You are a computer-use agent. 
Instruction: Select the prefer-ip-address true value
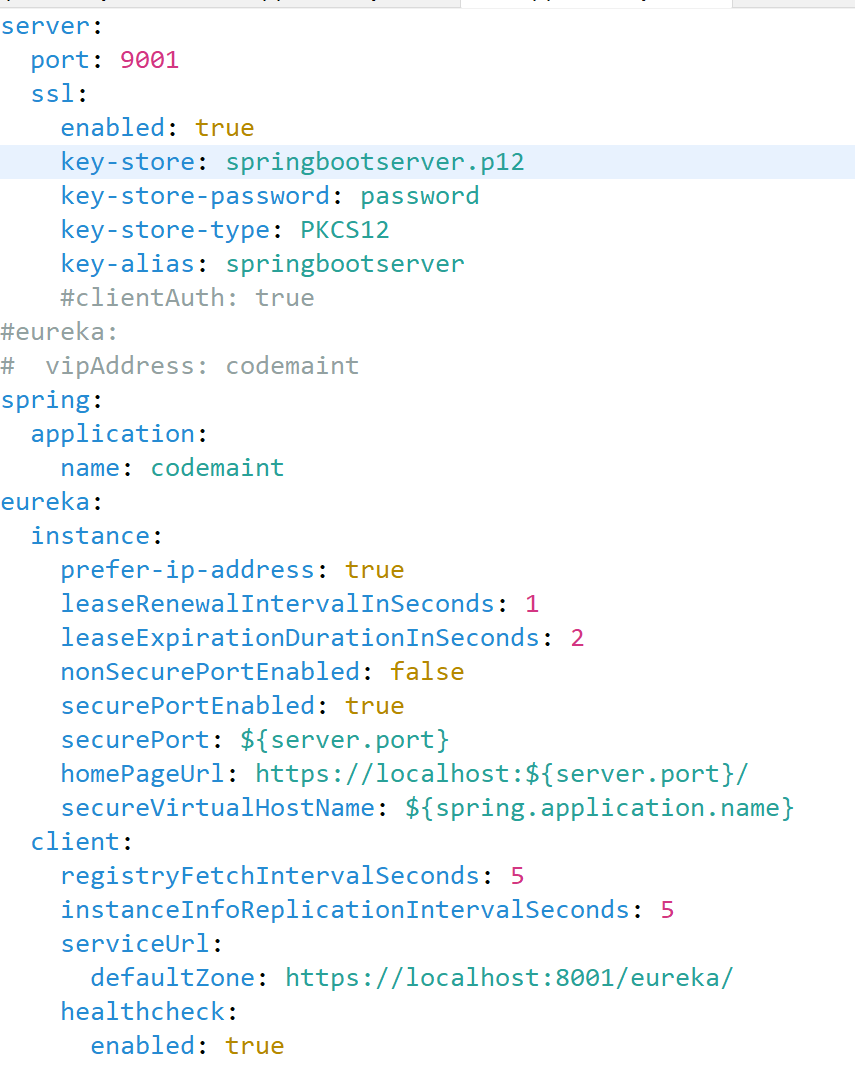(x=374, y=569)
